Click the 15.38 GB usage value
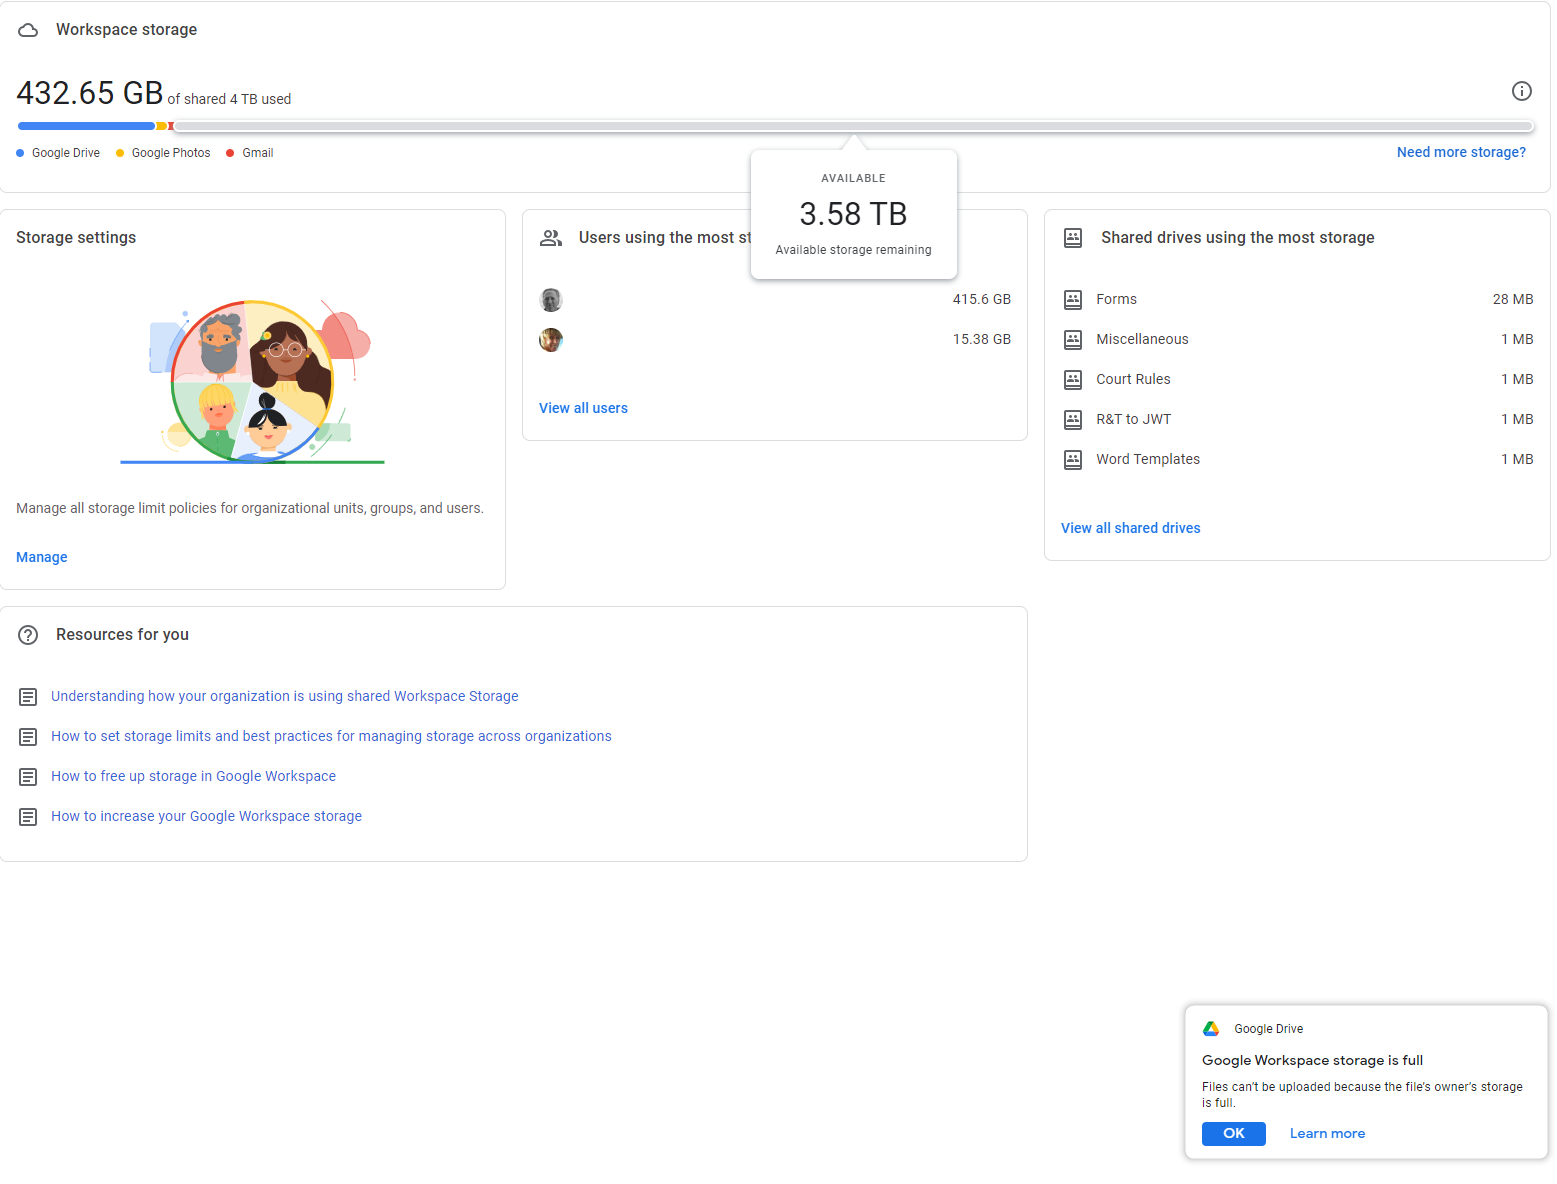The width and height of the screenshot is (1557, 1184). click(x=981, y=339)
